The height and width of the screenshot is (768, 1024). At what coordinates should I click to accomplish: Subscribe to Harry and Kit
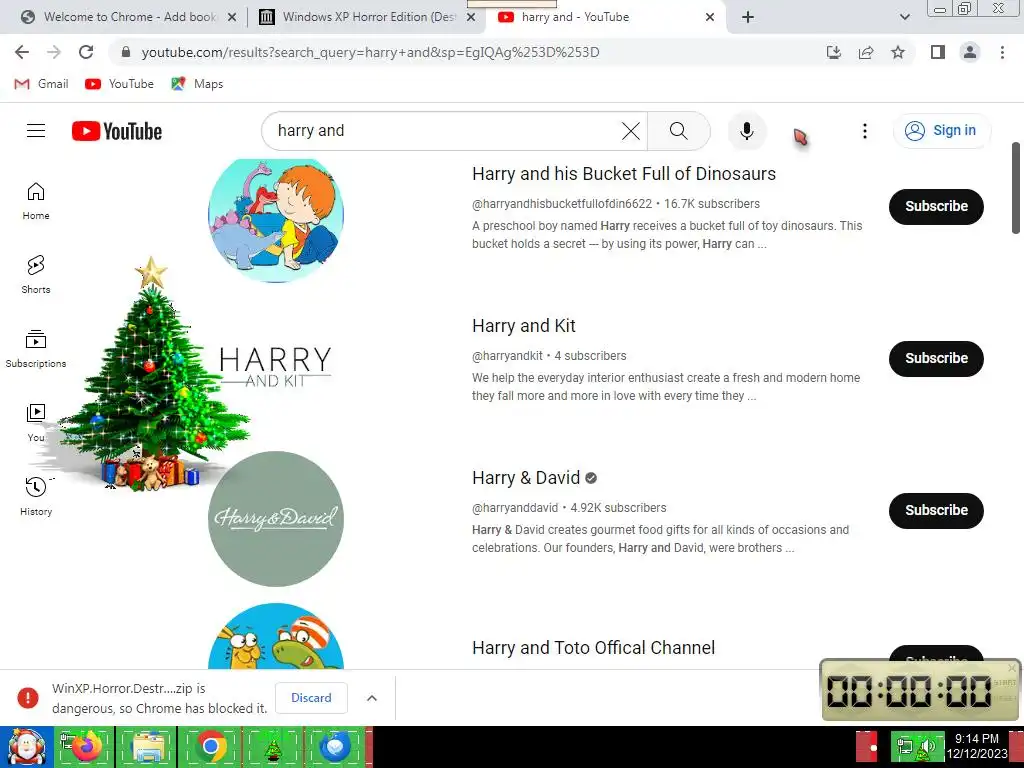tap(936, 359)
